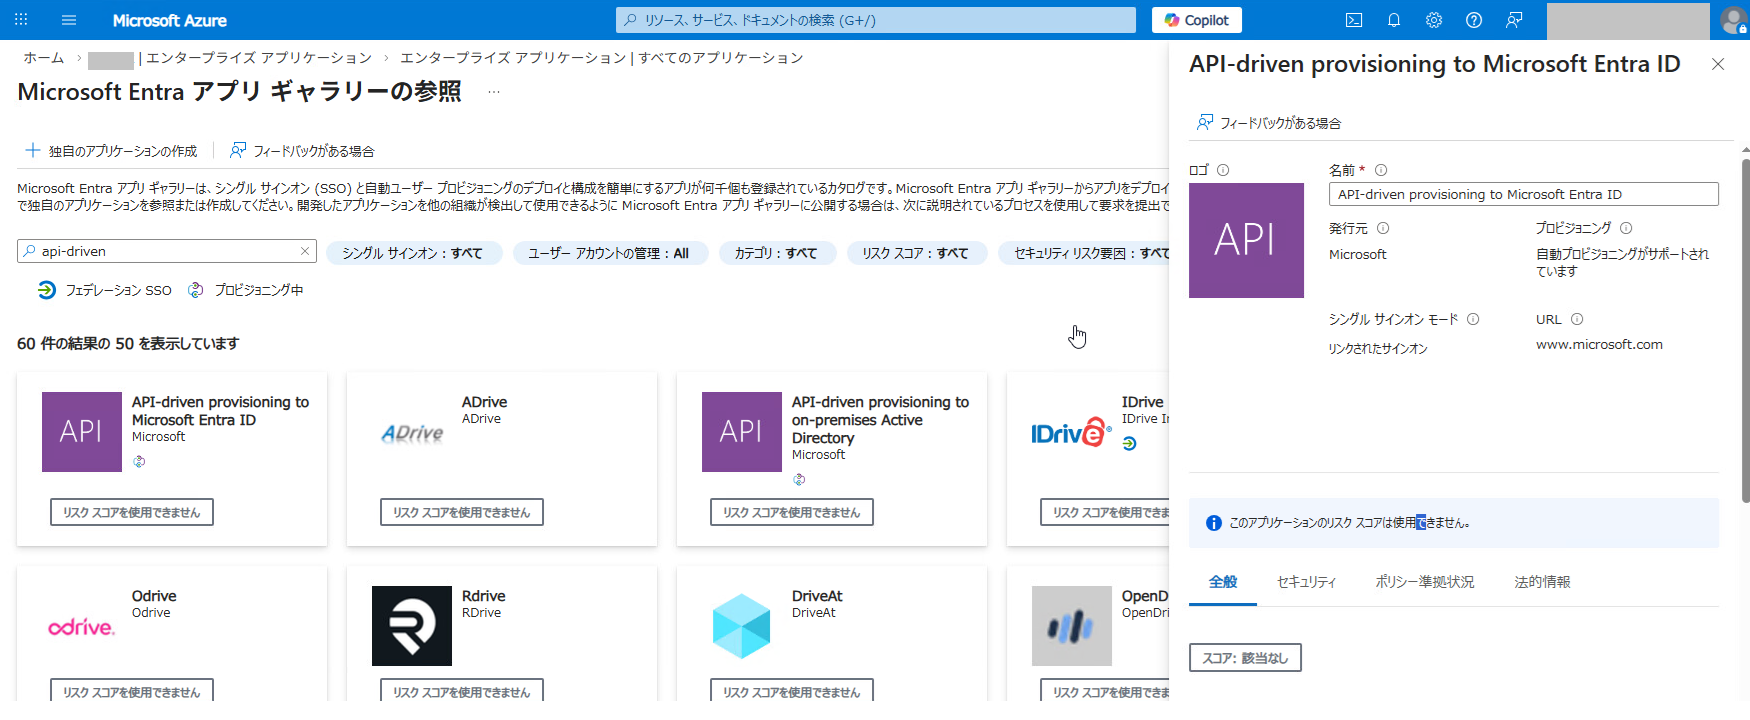Click the 名前 text field
The height and width of the screenshot is (720, 1750).
(x=1522, y=195)
